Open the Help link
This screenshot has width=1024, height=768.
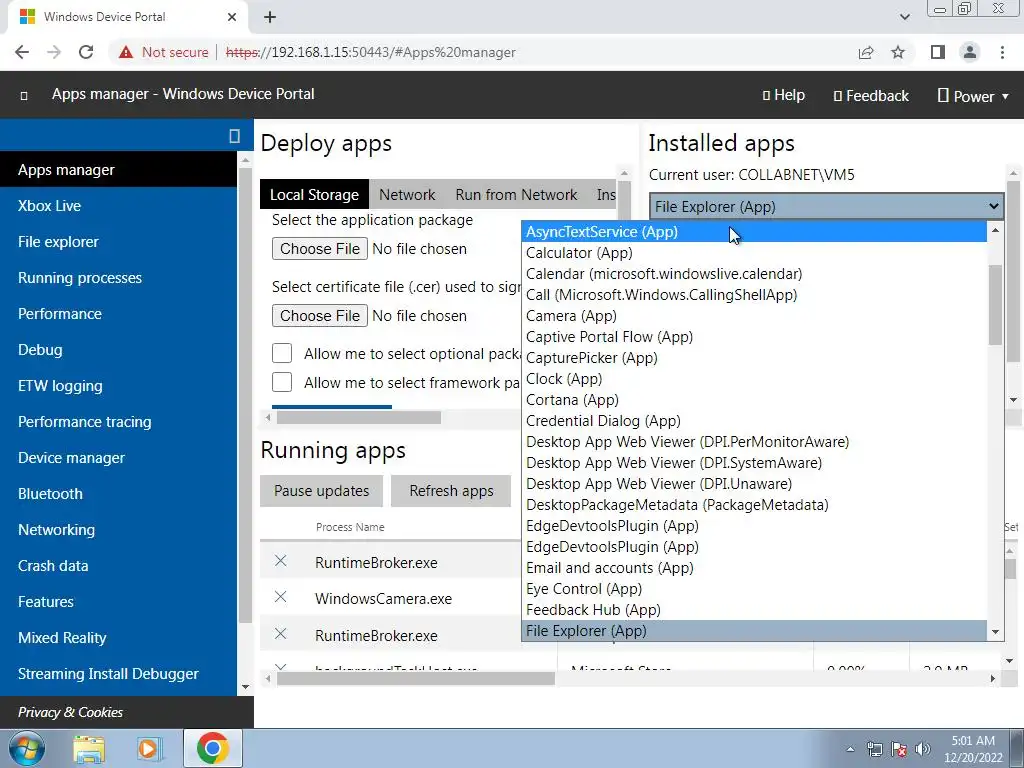(x=784, y=95)
